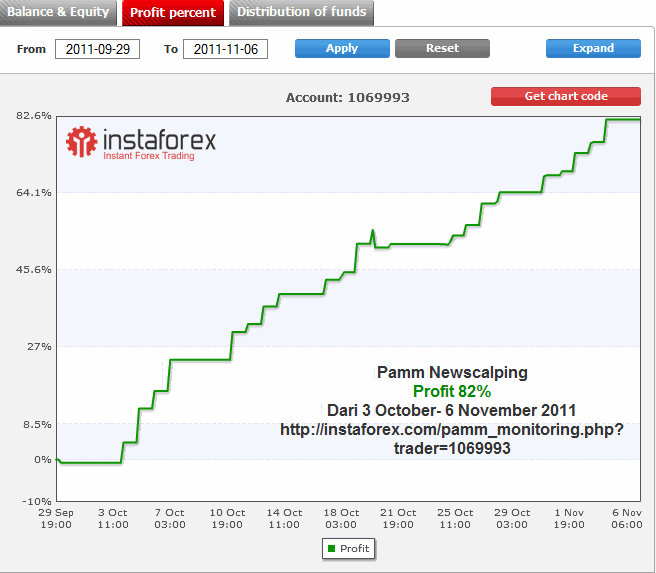Click '7 Oct 03:00' x-axis label

click(x=169, y=518)
